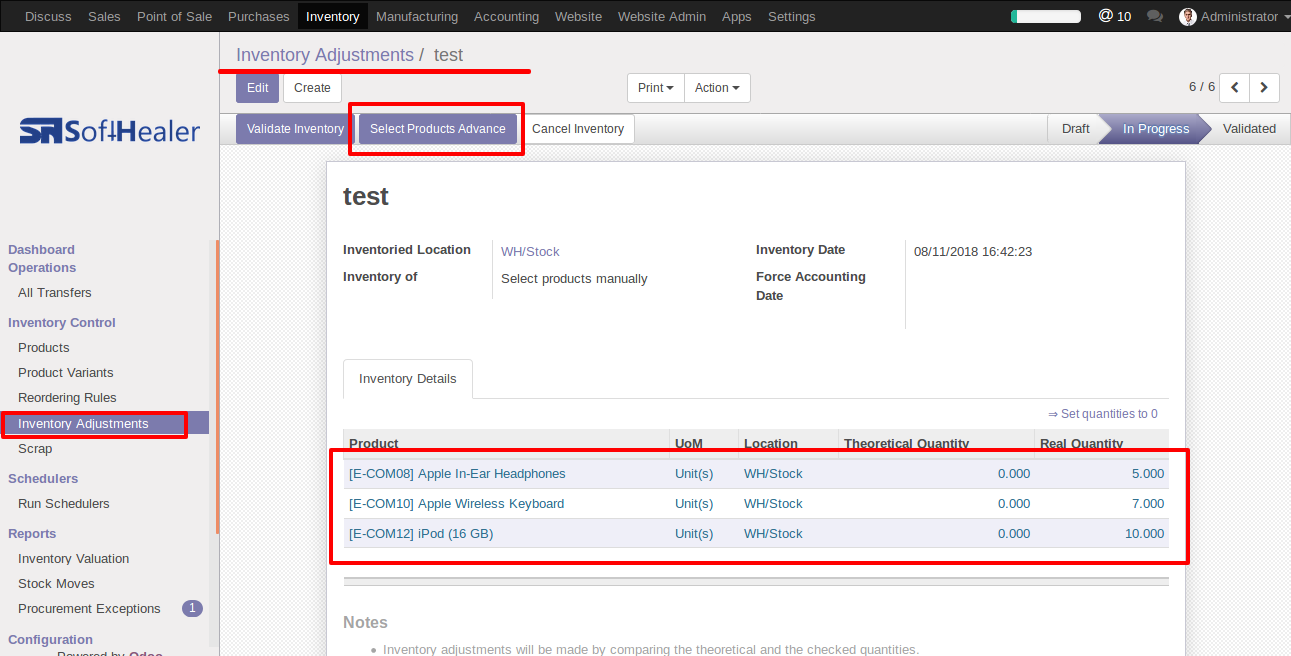Open Reordering Rules in the sidebar
This screenshot has height=656, width=1291.
(x=67, y=398)
